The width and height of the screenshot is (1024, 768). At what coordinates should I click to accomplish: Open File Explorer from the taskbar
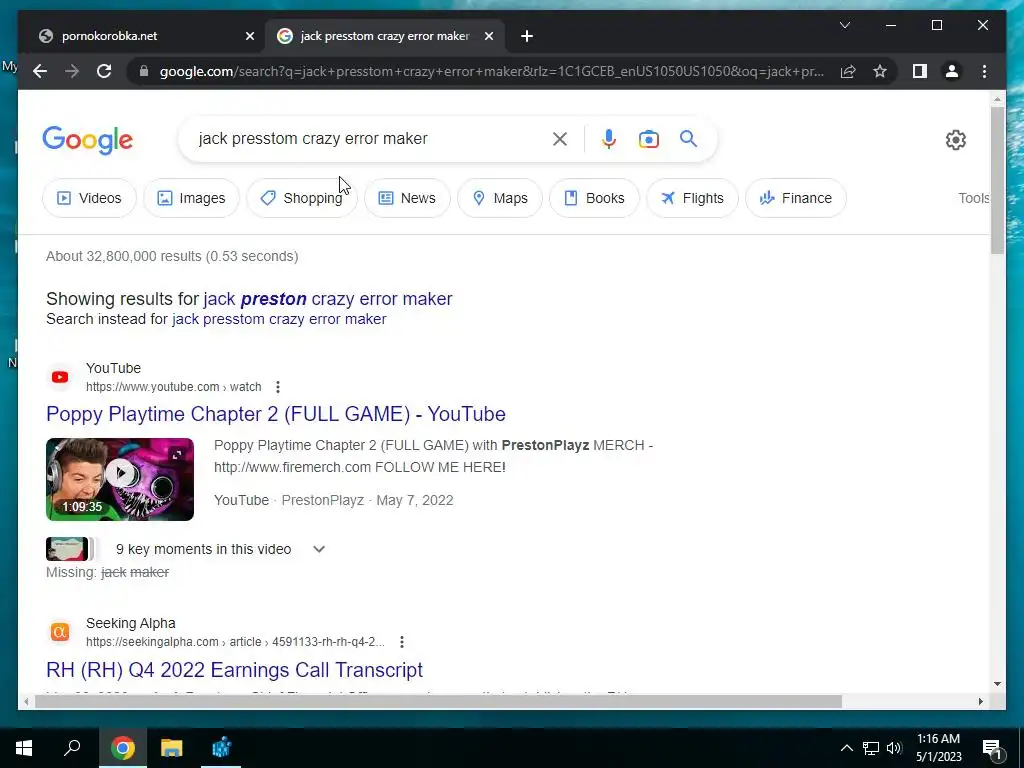[x=172, y=748]
